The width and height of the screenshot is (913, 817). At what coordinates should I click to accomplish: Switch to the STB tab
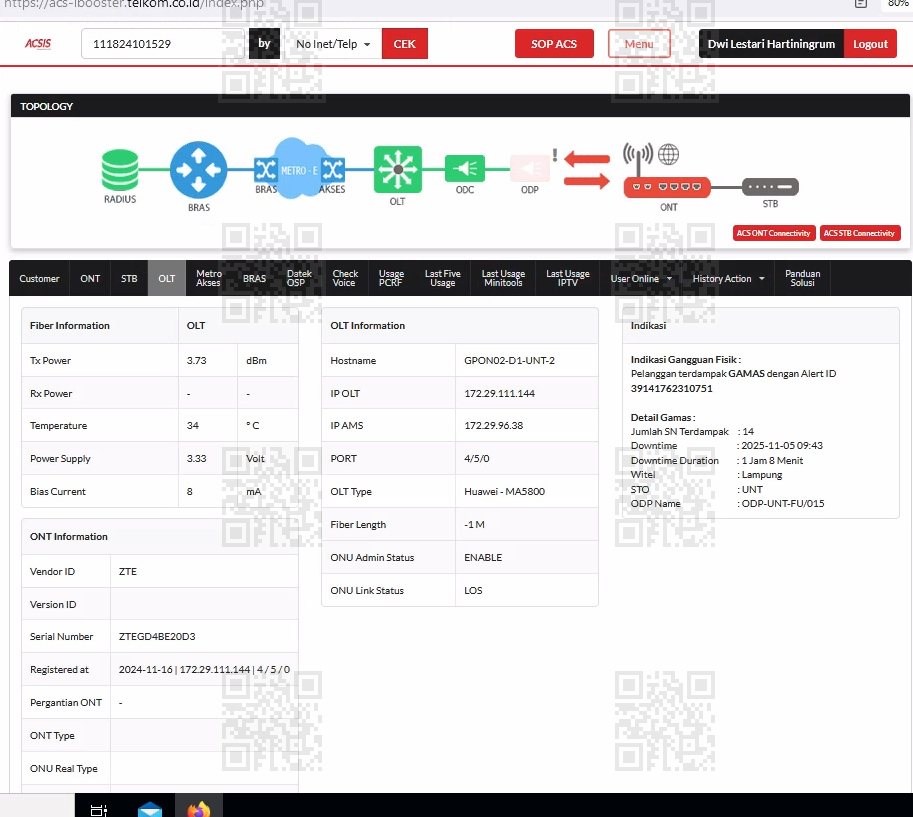coord(129,278)
